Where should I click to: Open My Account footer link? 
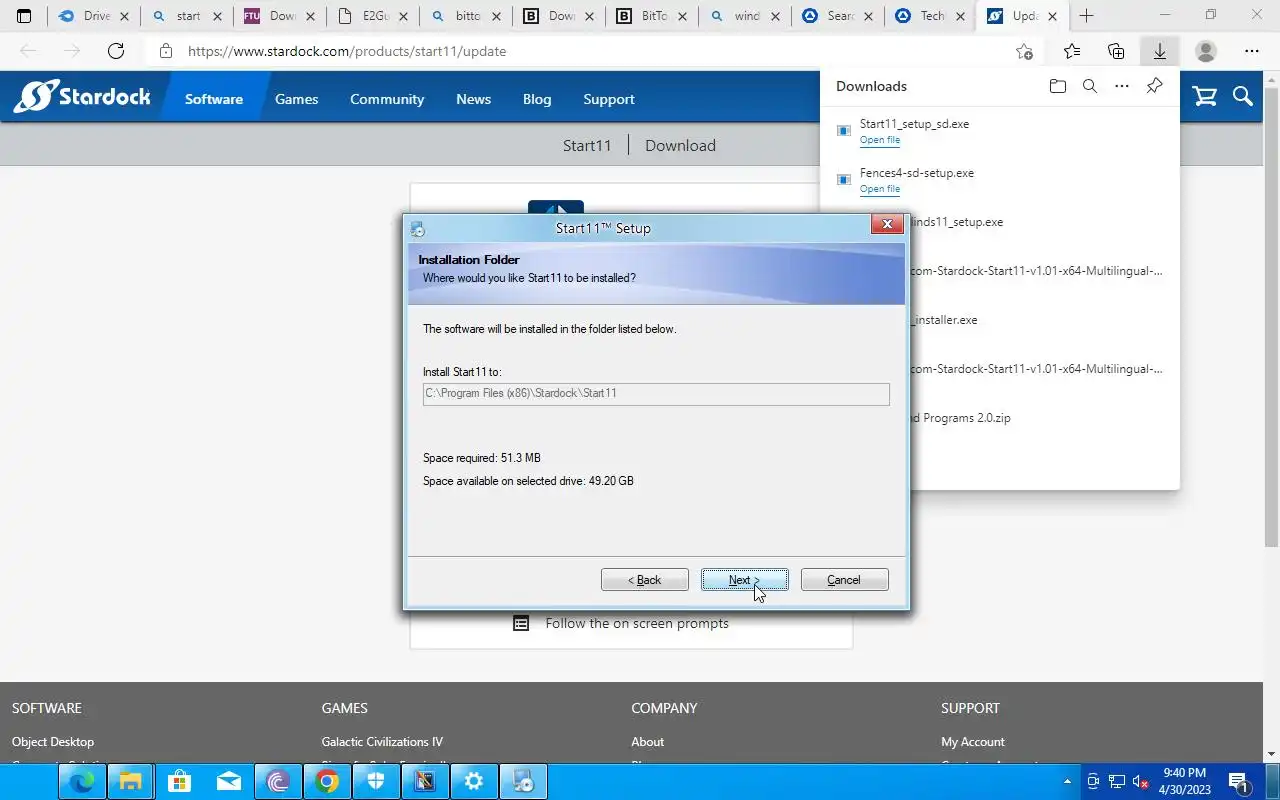[973, 742]
